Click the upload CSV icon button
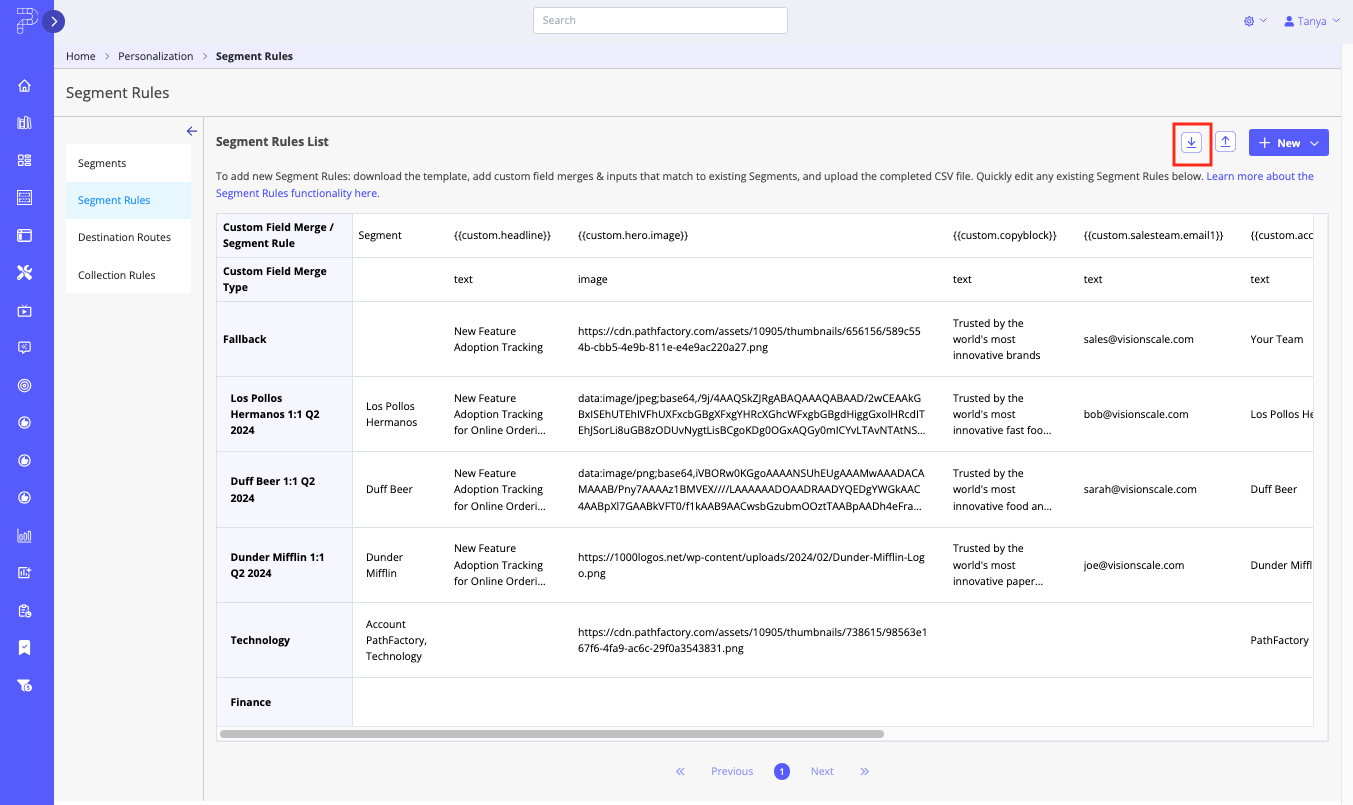The image size is (1353, 805). click(1225, 143)
